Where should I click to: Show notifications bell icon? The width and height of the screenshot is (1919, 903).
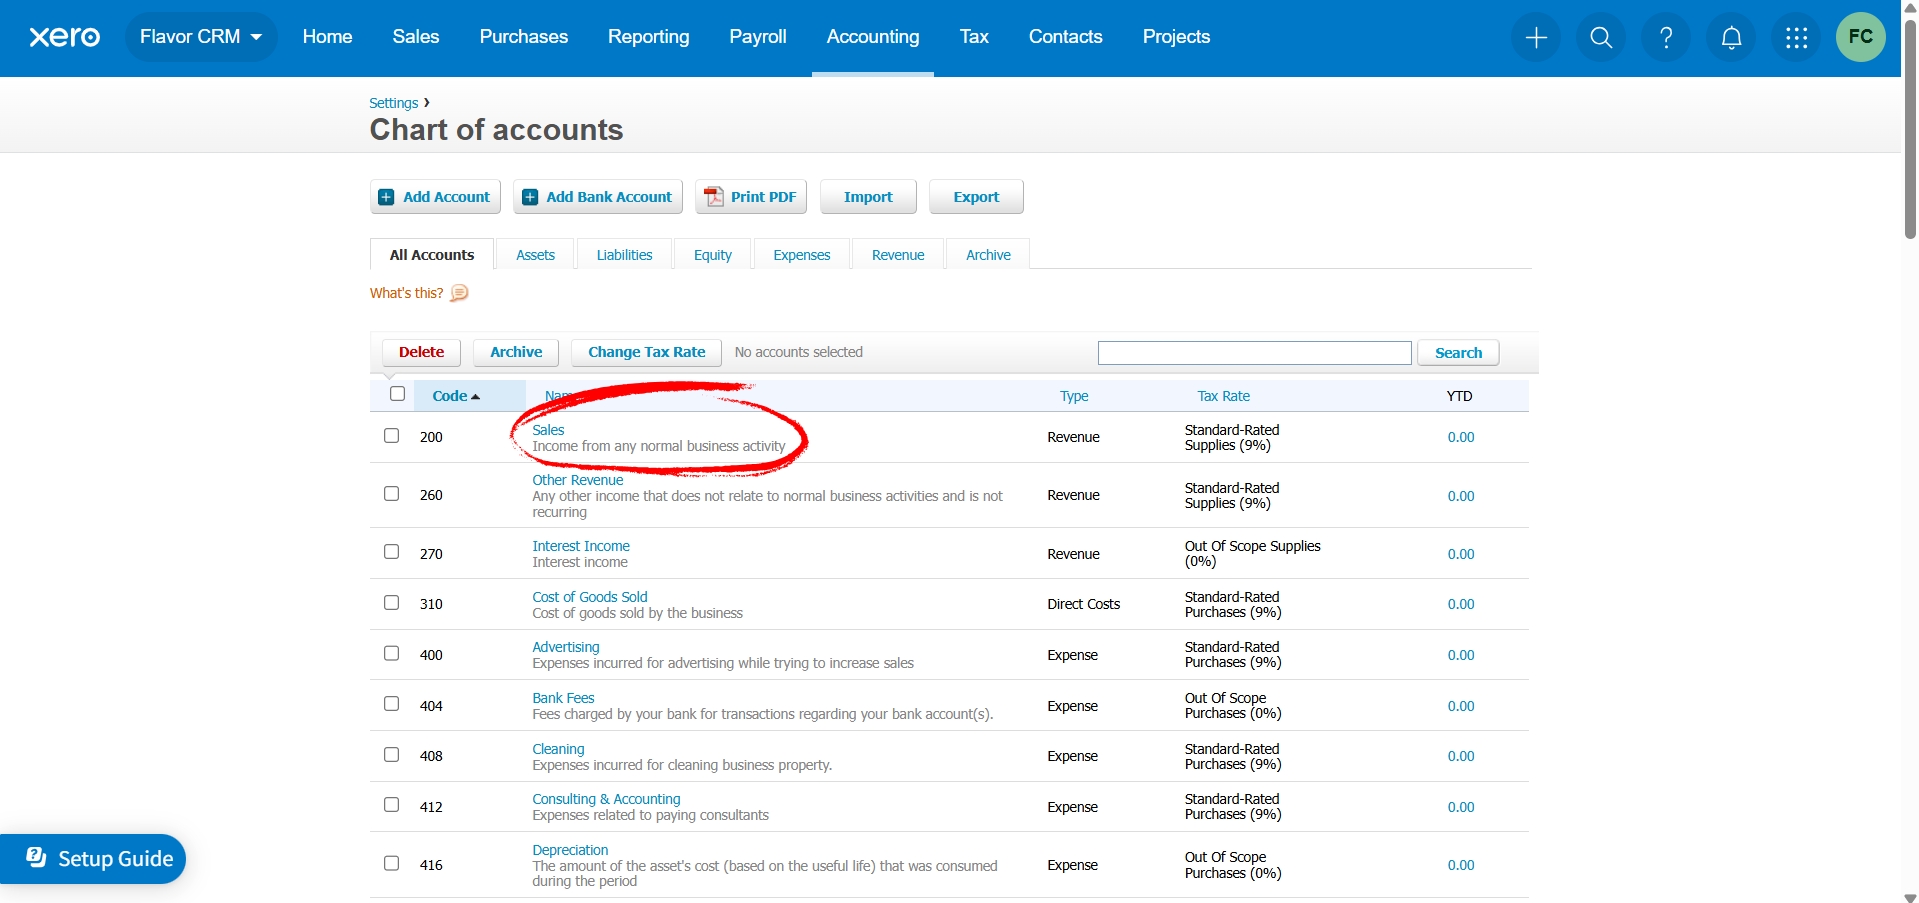pos(1731,38)
